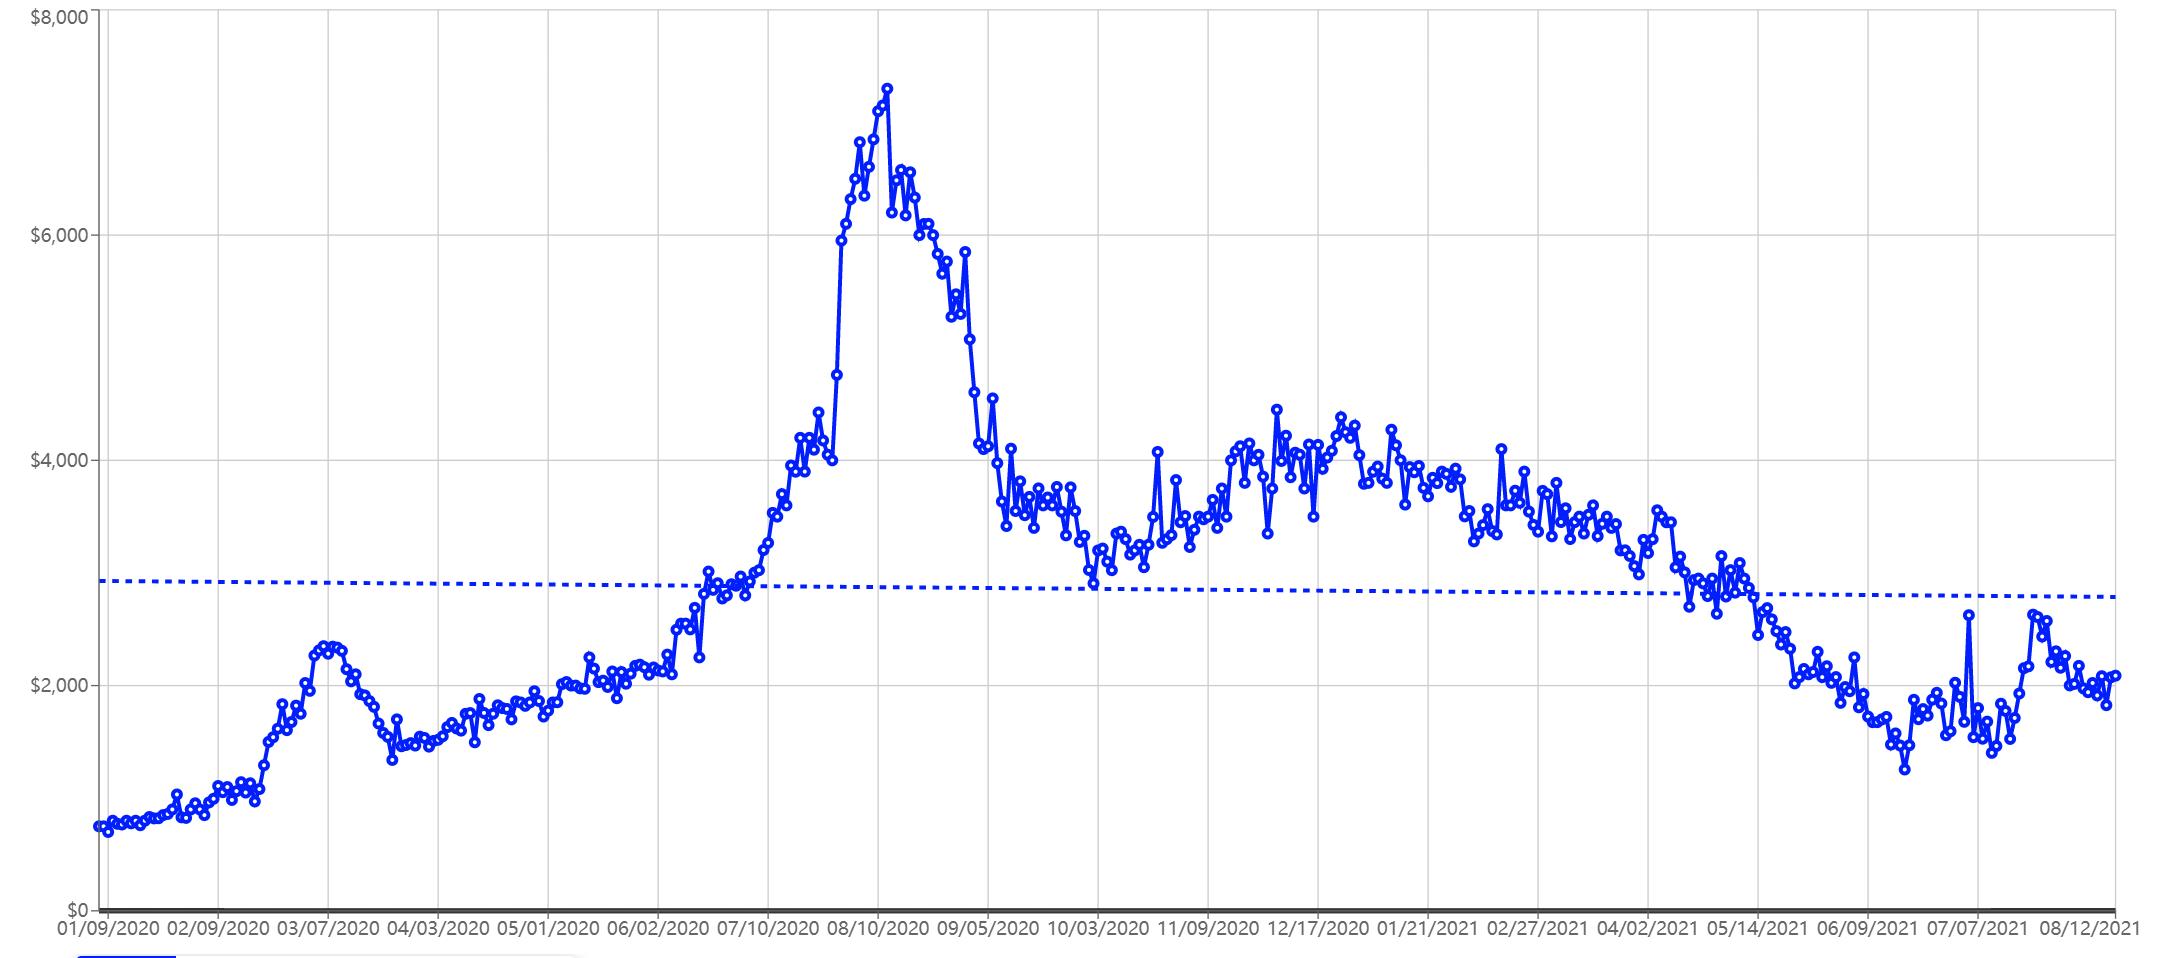Click the 10/03/2020 date label
The image size is (2159, 958).
(x=1098, y=928)
